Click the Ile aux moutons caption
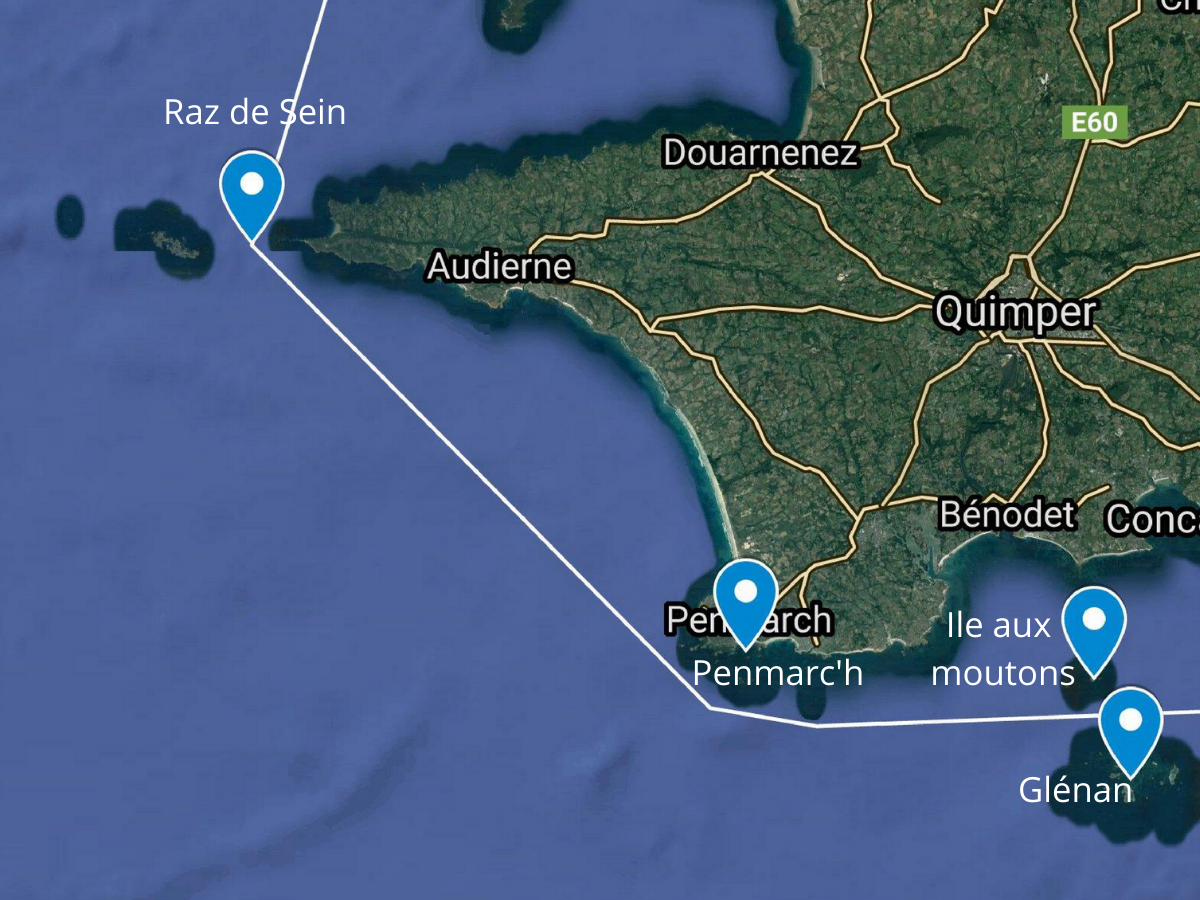 (1003, 649)
